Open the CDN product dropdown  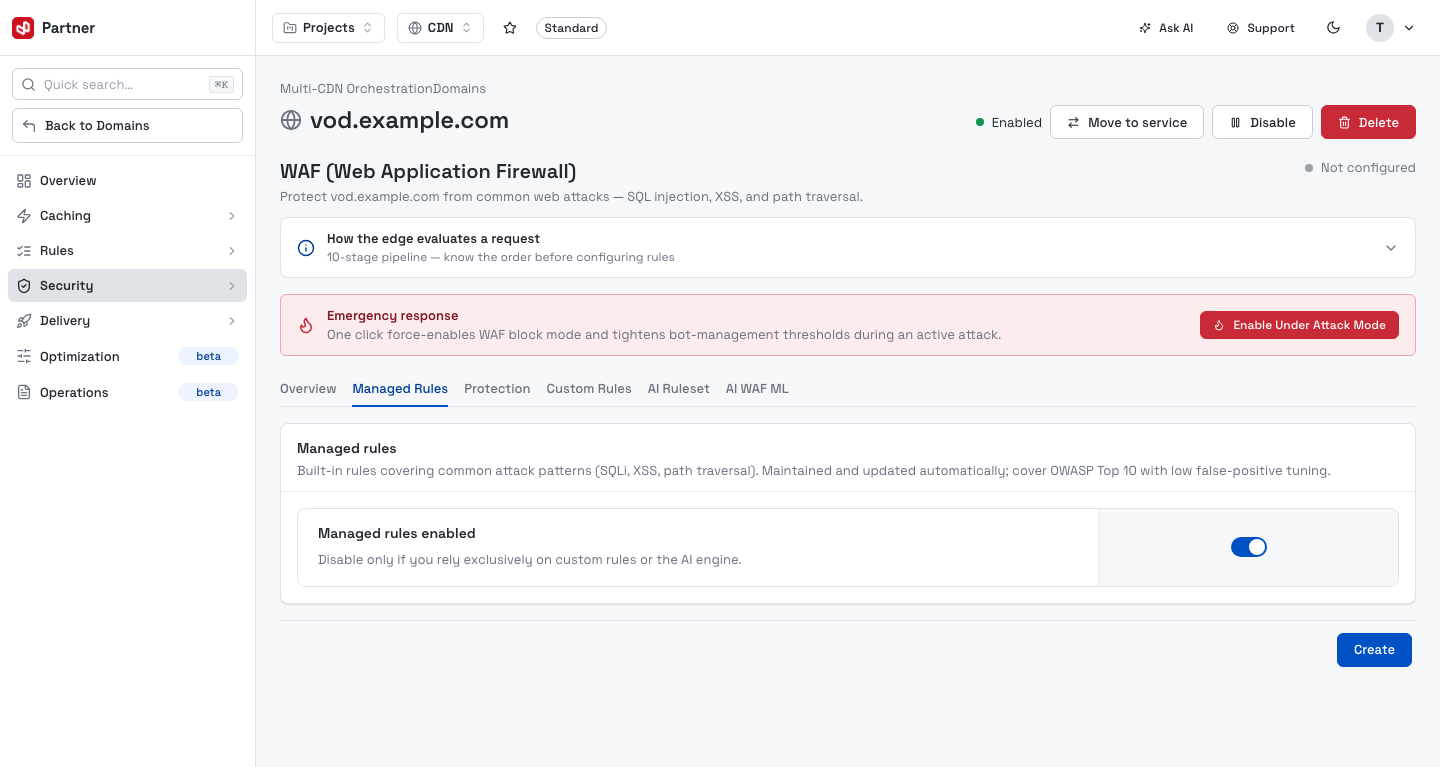click(x=440, y=28)
